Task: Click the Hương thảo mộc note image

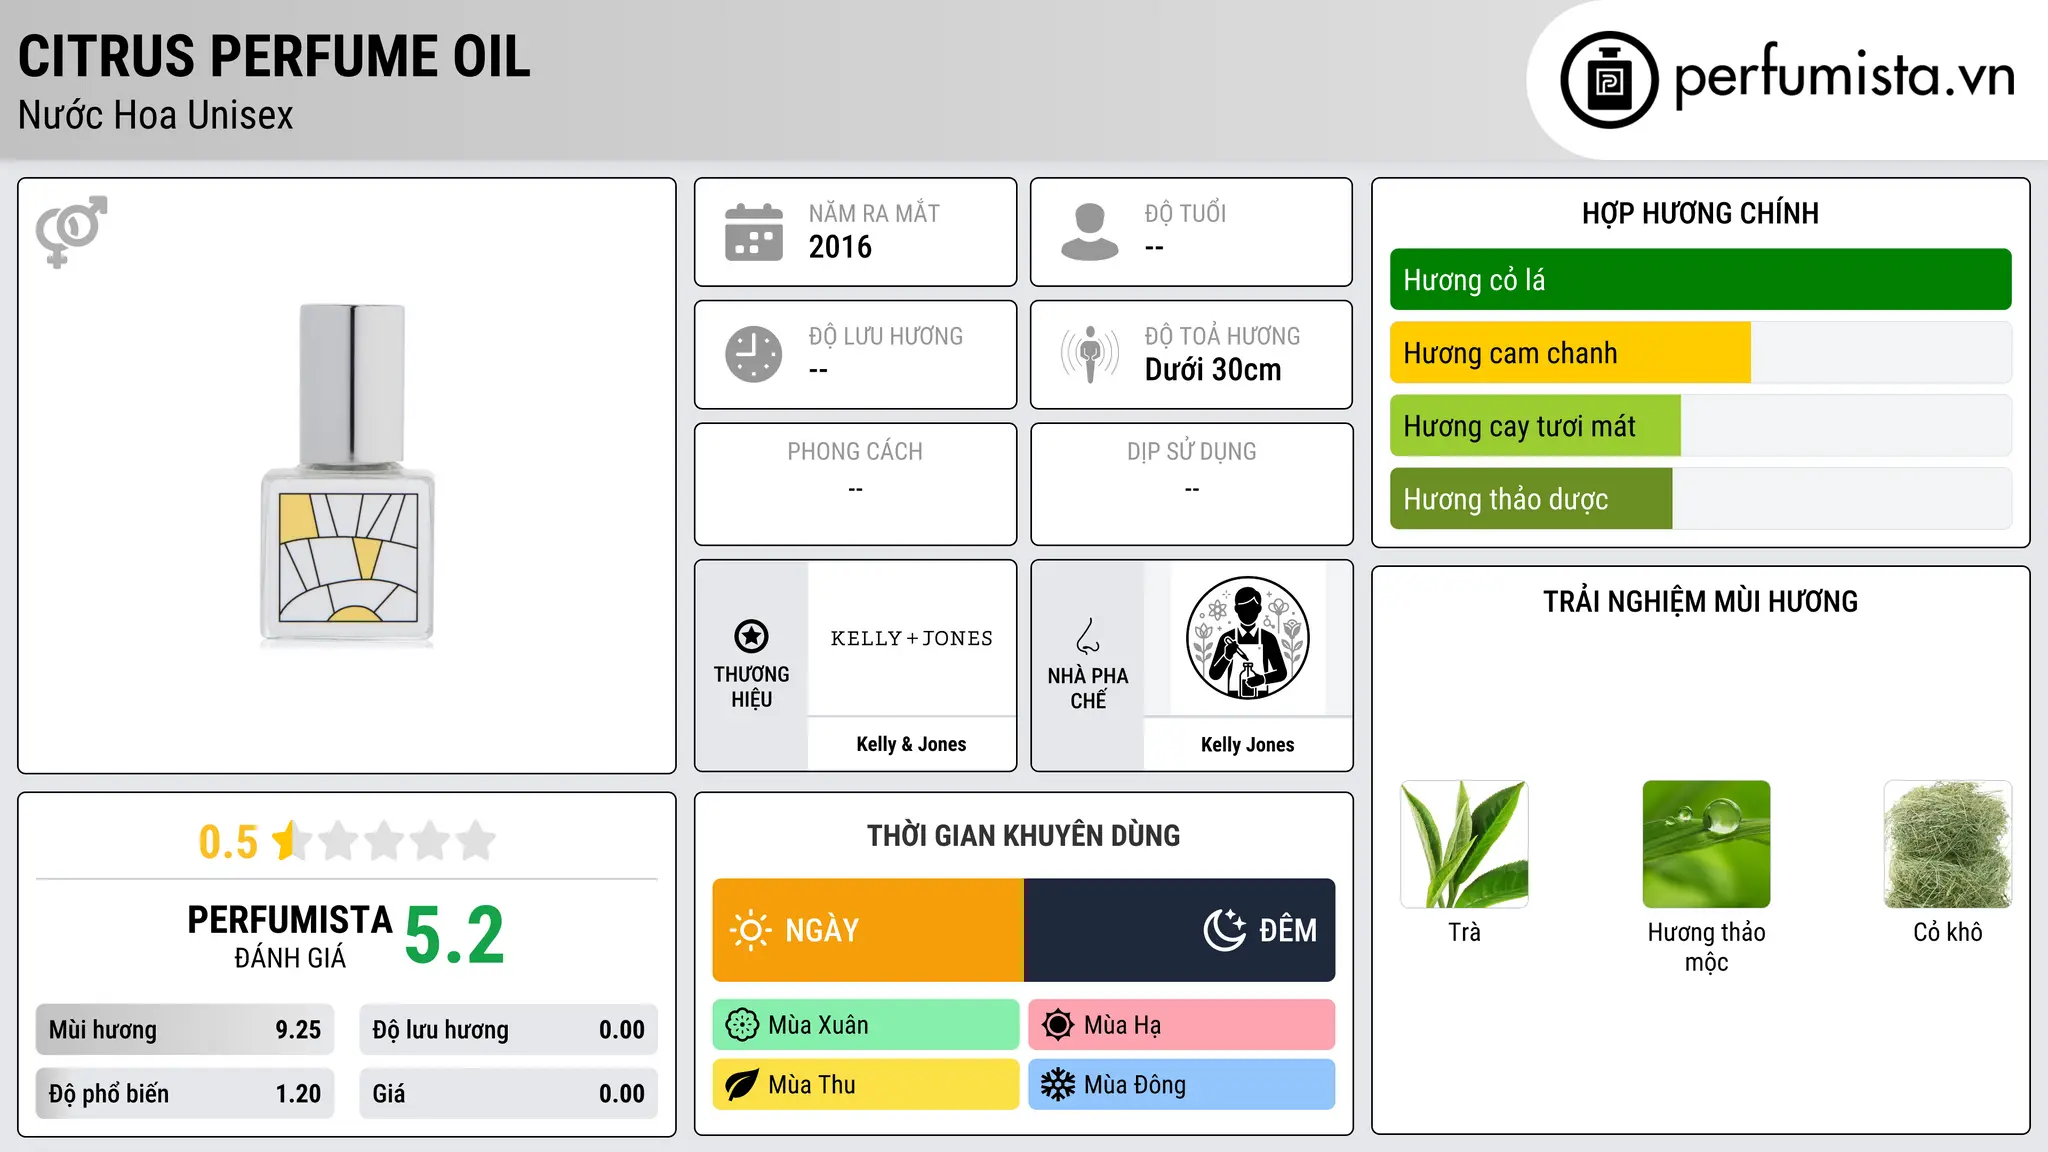Action: point(1706,844)
